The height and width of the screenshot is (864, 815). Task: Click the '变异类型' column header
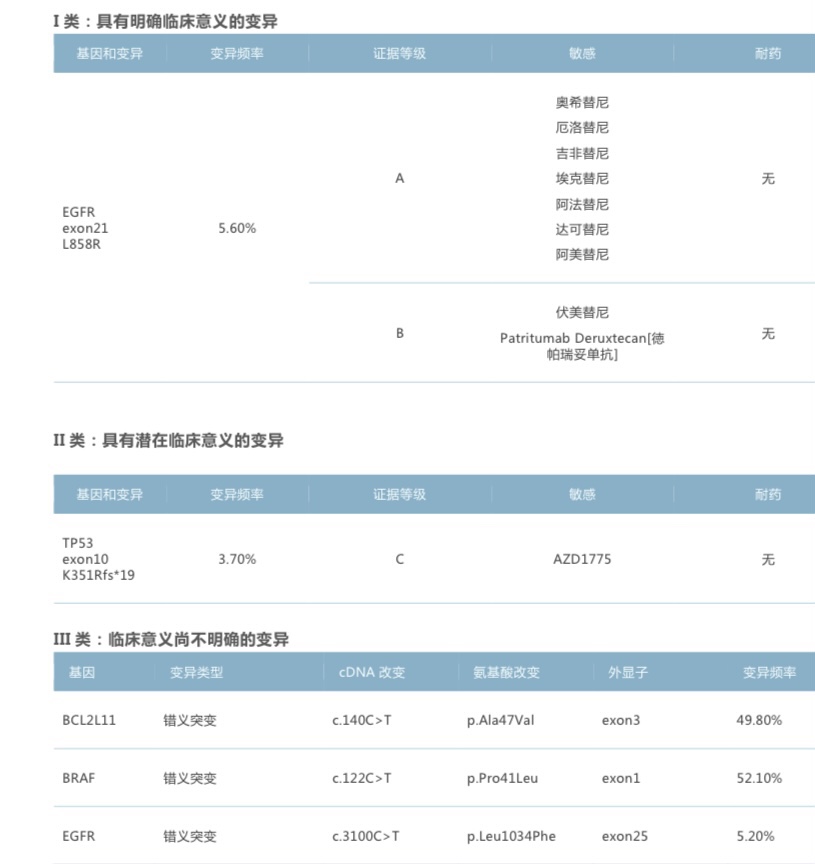[x=196, y=672]
